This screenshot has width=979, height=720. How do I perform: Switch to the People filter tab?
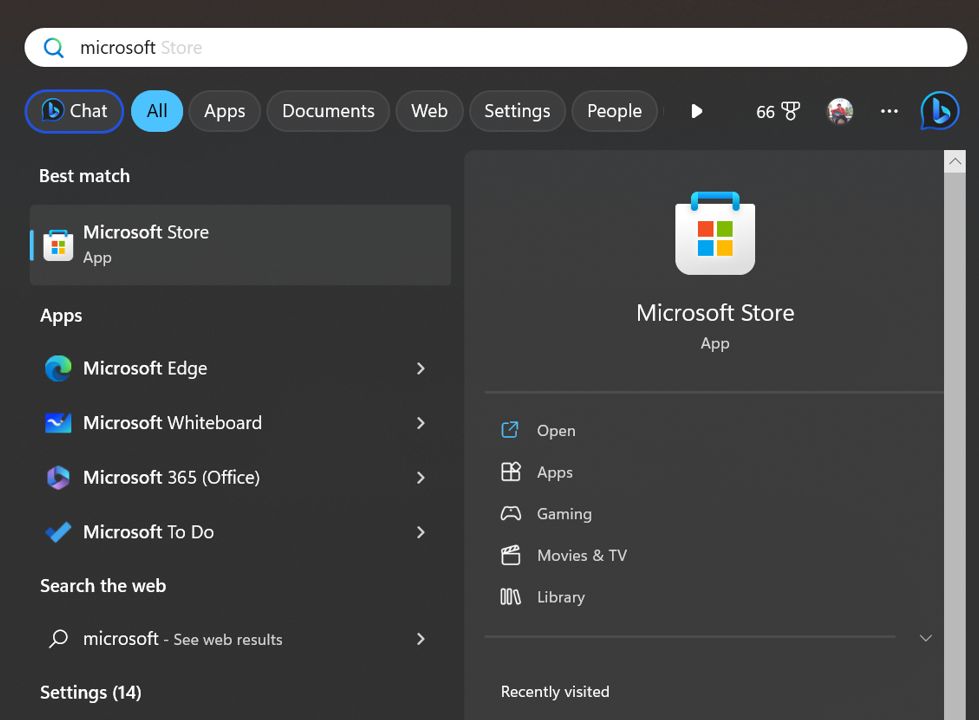(614, 111)
